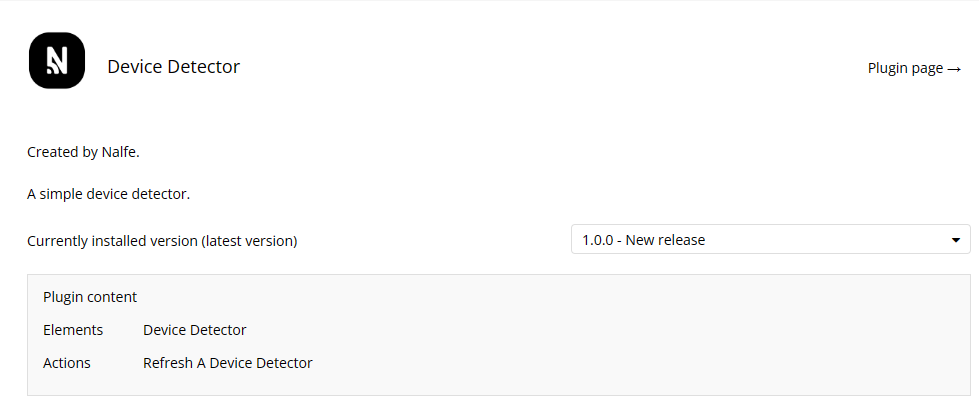Image resolution: width=979 pixels, height=416 pixels.
Task: Select the Actions row label
Action: (67, 363)
